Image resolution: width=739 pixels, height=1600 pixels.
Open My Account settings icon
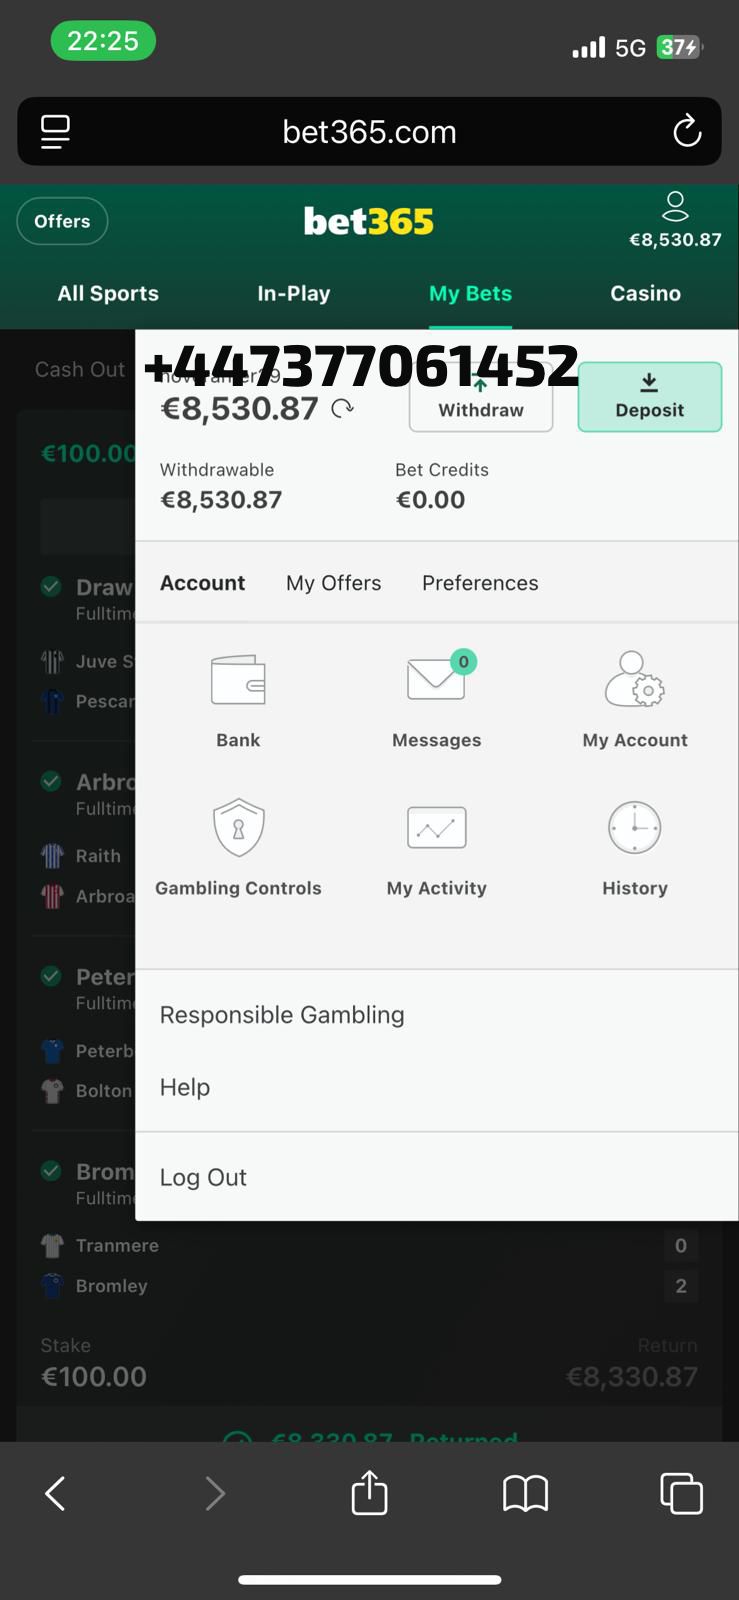tap(635, 680)
